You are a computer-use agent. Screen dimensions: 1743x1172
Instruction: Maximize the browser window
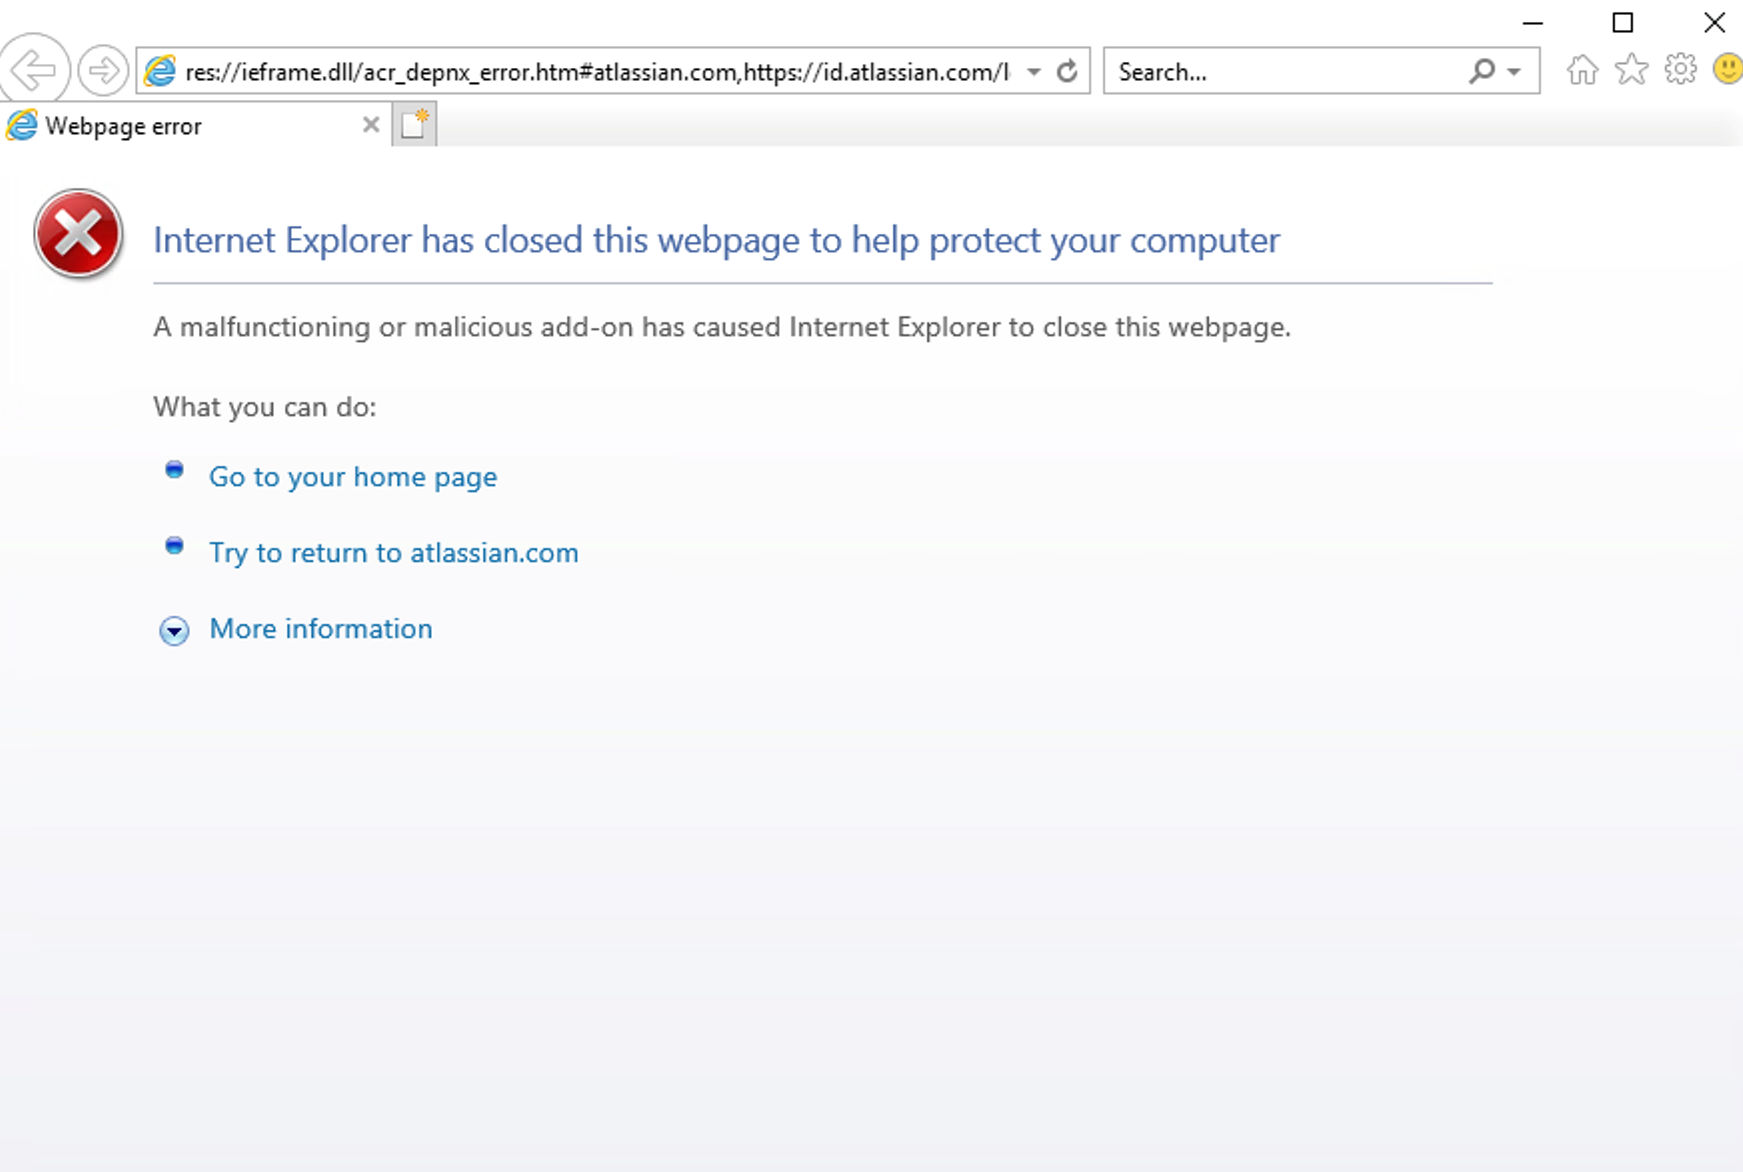1623,23
